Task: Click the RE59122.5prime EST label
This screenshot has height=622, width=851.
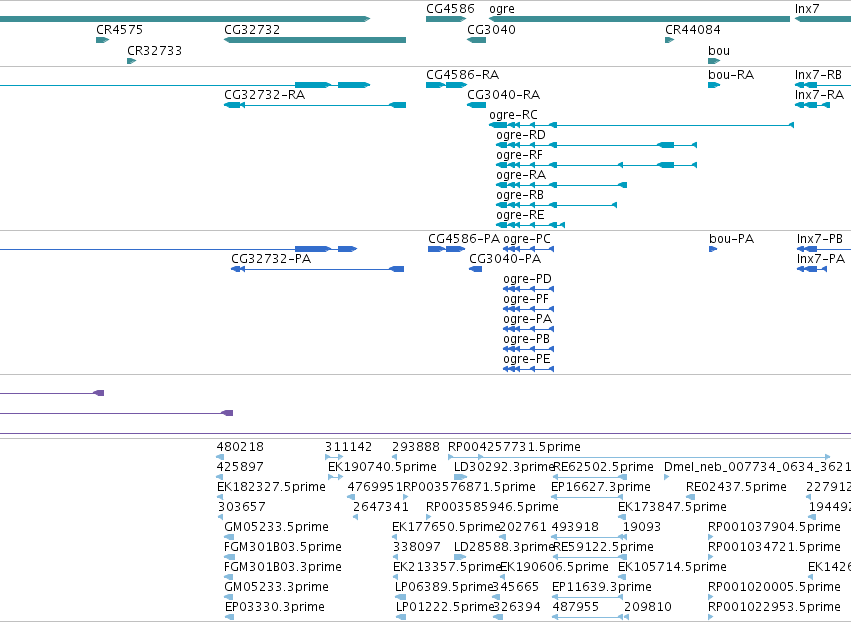Action: pyautogui.click(x=603, y=547)
